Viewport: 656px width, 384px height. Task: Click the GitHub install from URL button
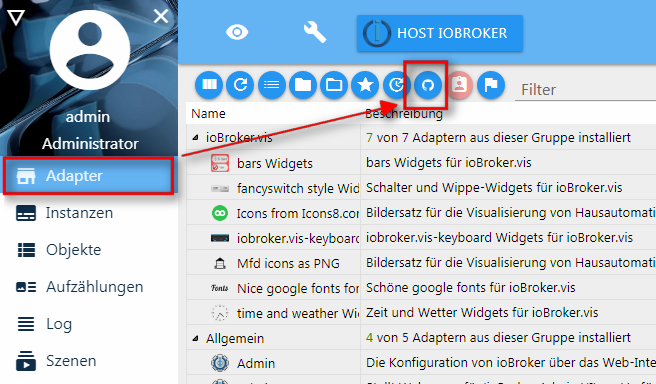428,85
